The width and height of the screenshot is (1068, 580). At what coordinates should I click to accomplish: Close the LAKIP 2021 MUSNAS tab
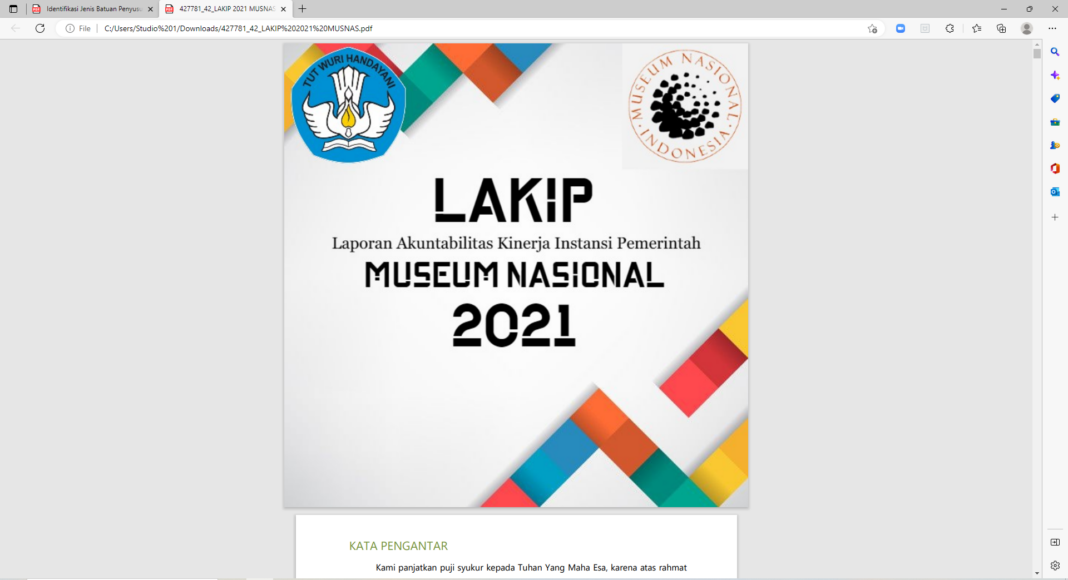tap(283, 9)
